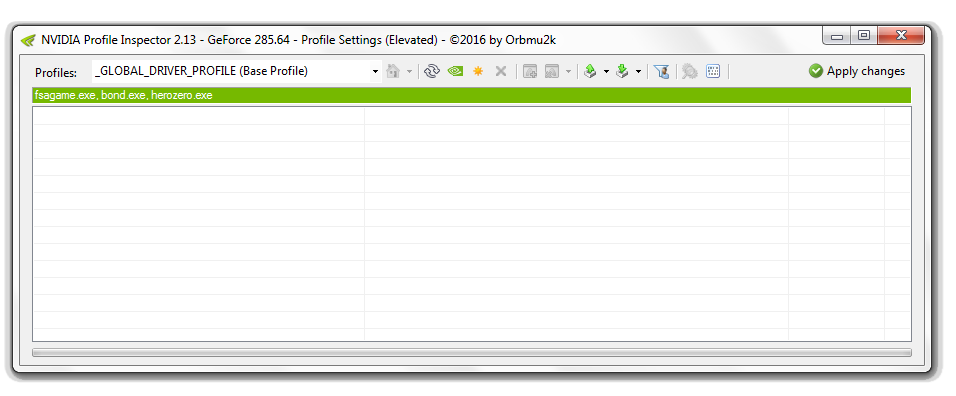The width and height of the screenshot is (956, 396).
Task: Click the home (base profile) icon
Action: coord(393,71)
